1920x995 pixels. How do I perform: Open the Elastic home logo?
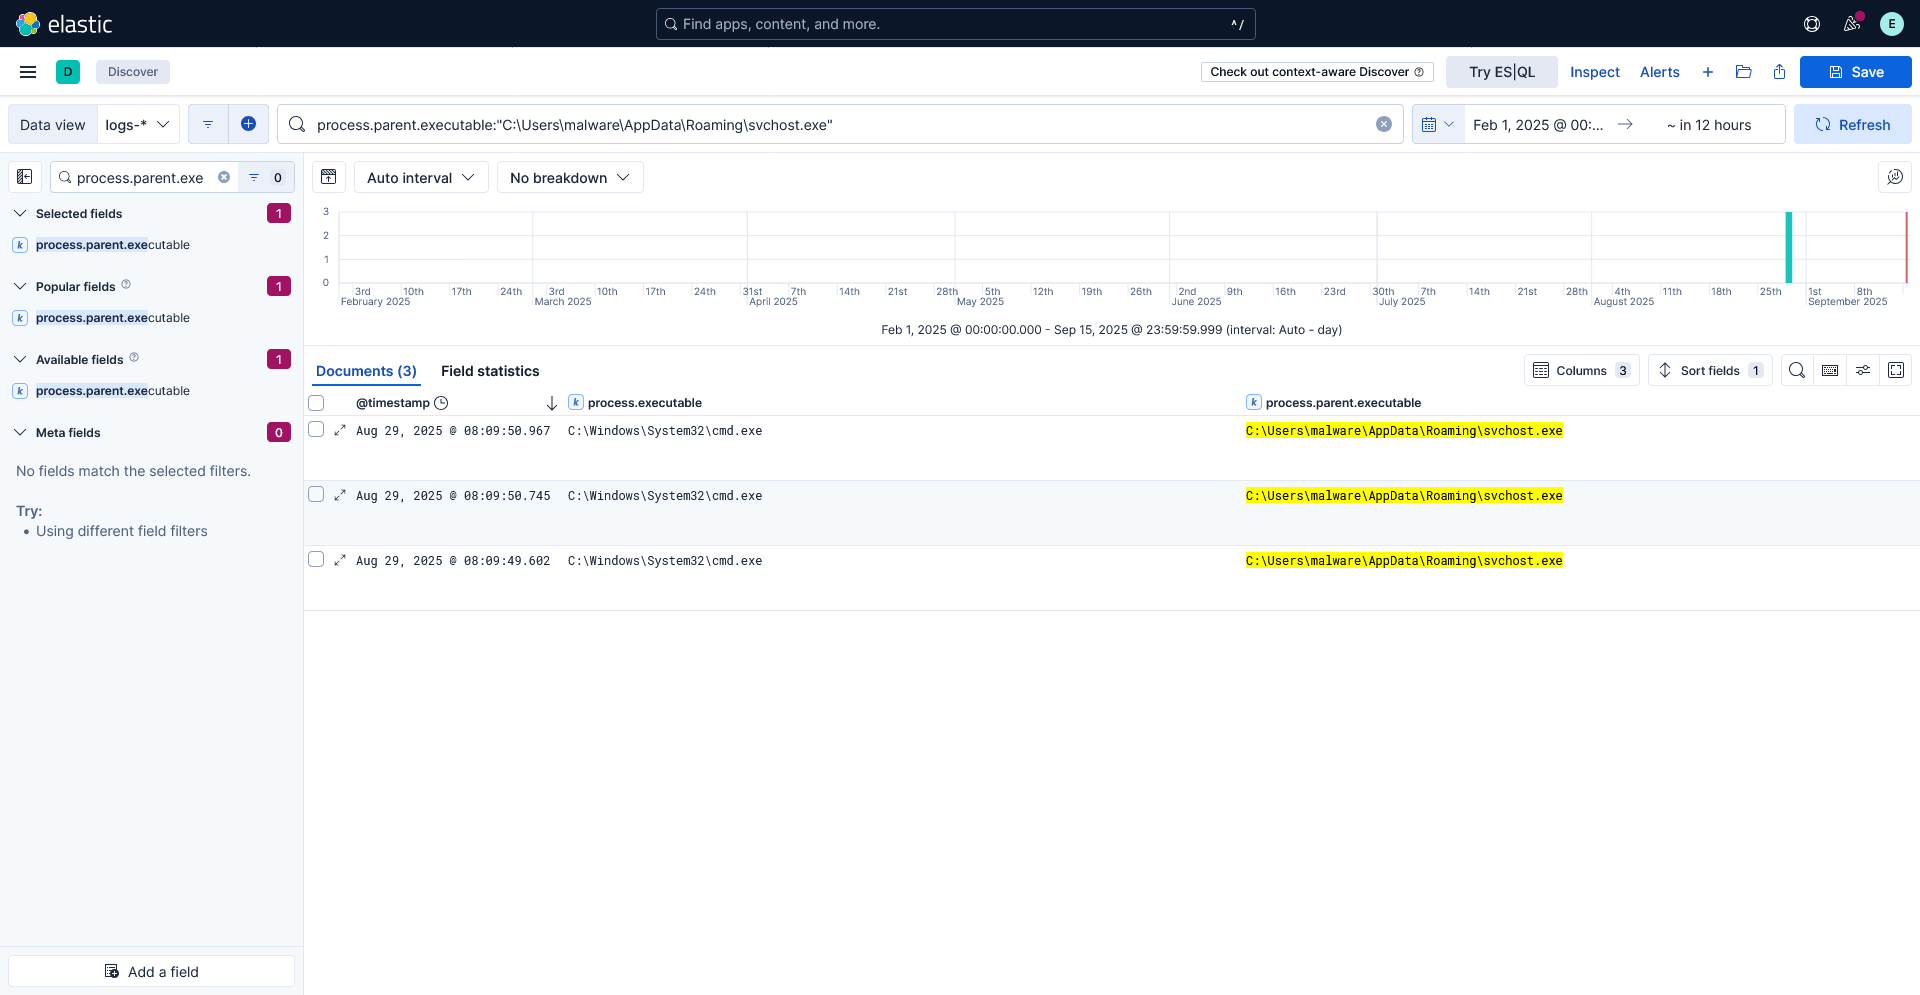(x=64, y=24)
